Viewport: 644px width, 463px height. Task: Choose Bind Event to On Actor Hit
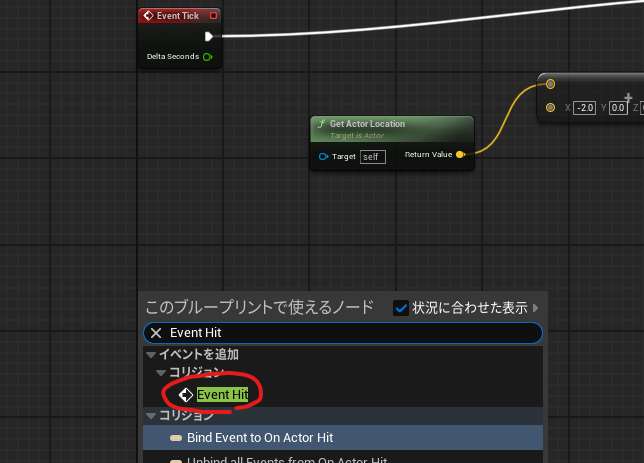(x=260, y=438)
